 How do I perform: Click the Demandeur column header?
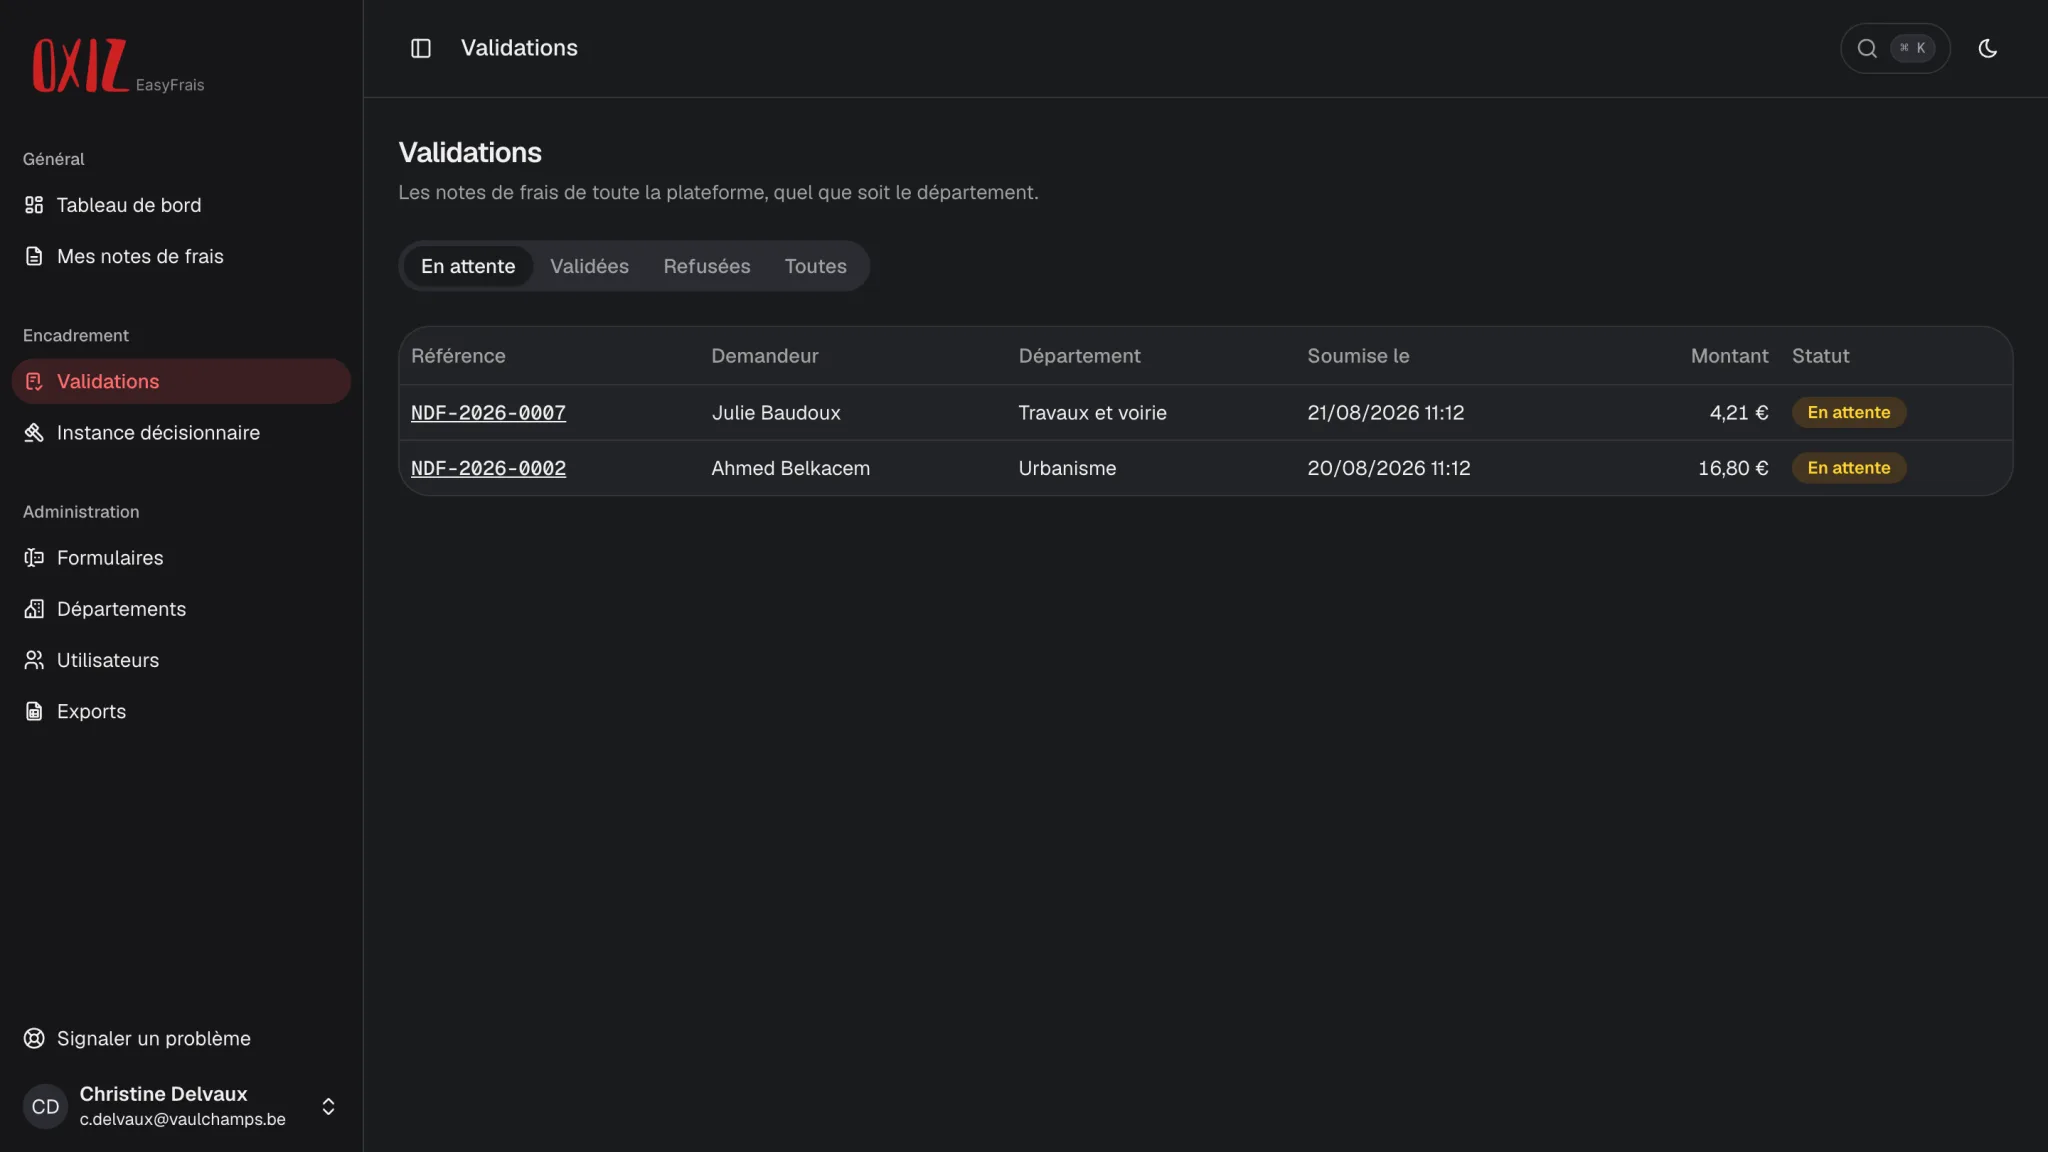point(764,356)
